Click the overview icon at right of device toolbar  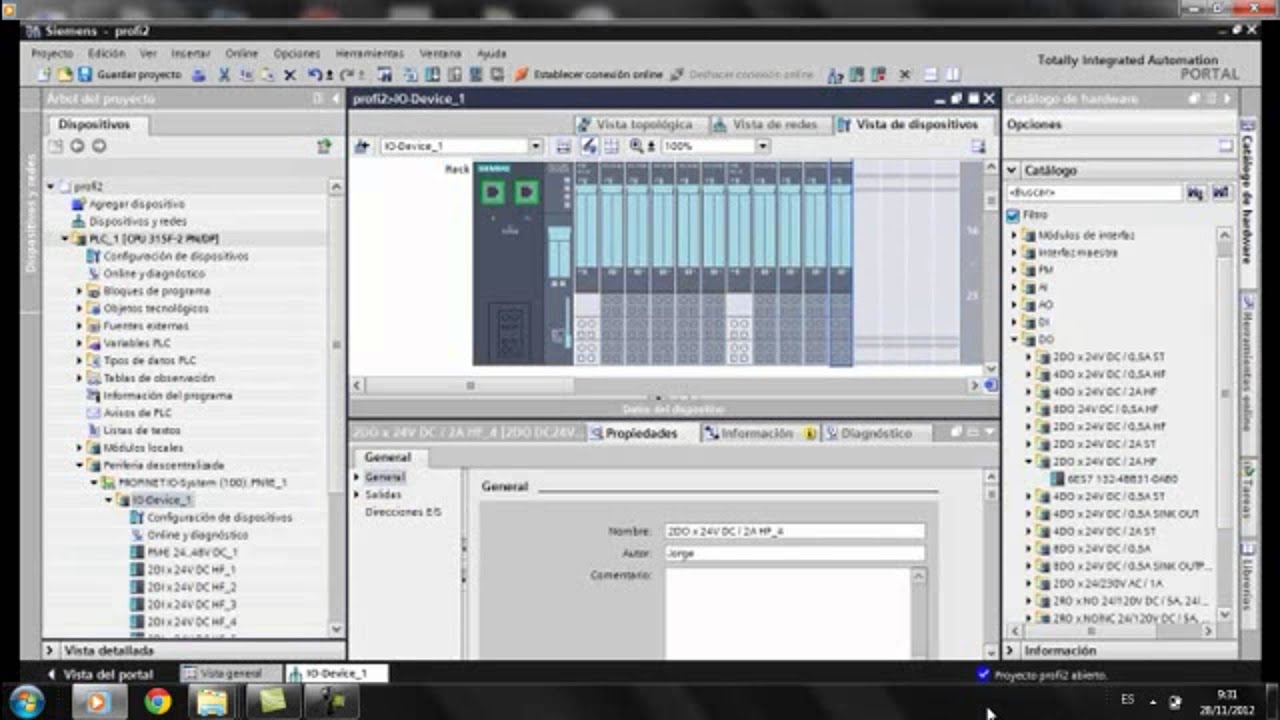pos(978,146)
